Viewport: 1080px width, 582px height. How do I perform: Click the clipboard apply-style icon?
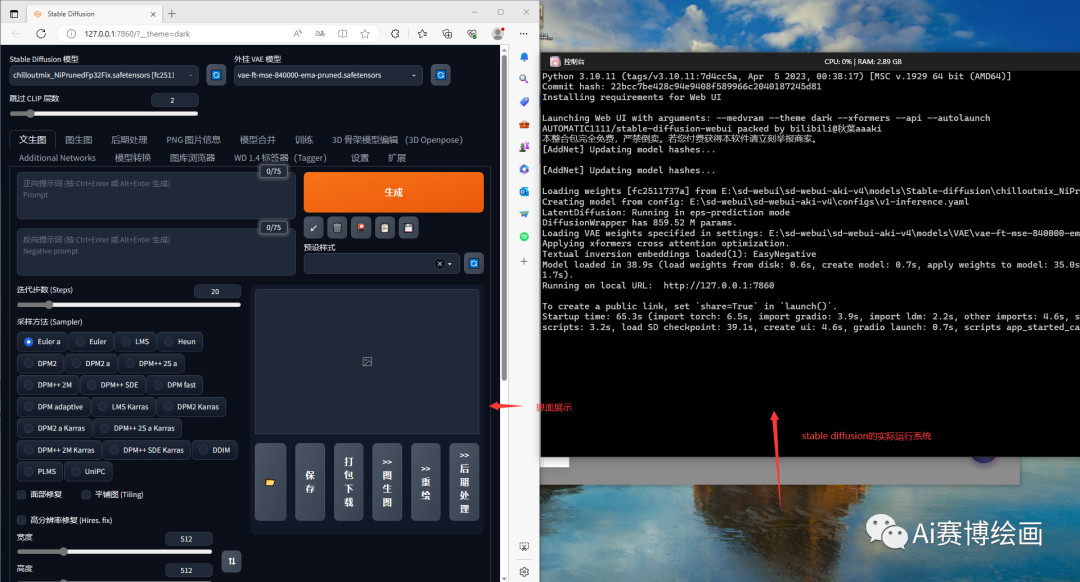tap(384, 228)
